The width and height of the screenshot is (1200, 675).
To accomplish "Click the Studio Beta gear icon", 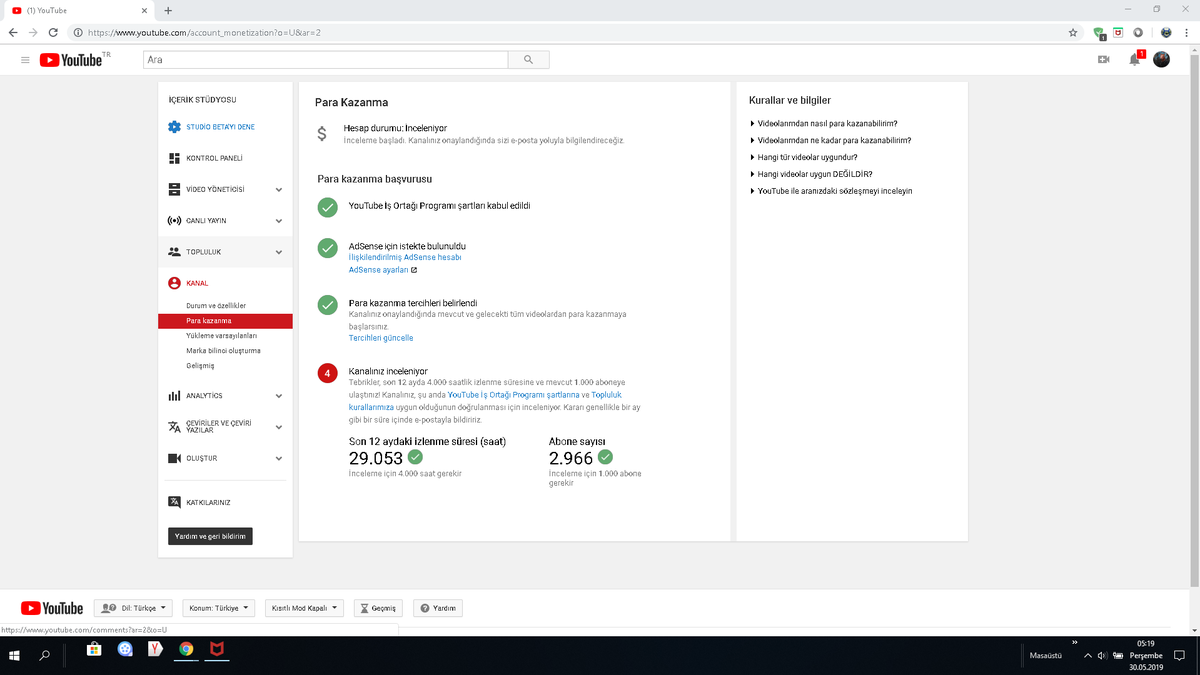I will (x=174, y=127).
